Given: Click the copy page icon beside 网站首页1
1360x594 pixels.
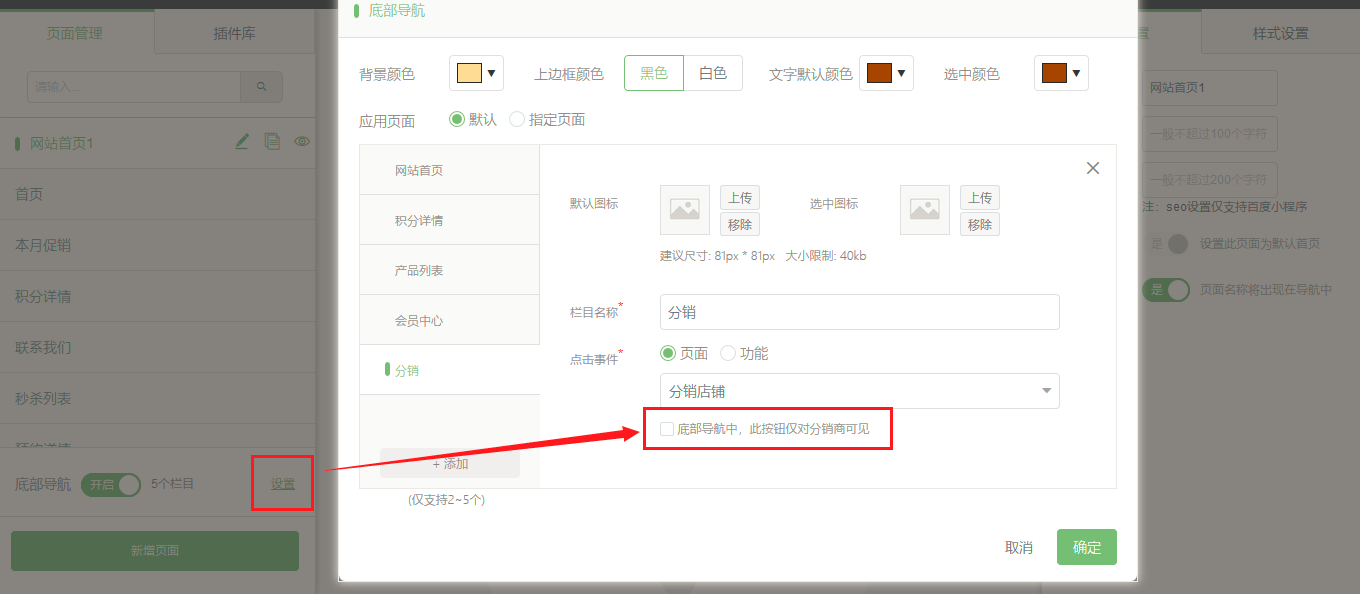Looking at the screenshot, I should 272,142.
